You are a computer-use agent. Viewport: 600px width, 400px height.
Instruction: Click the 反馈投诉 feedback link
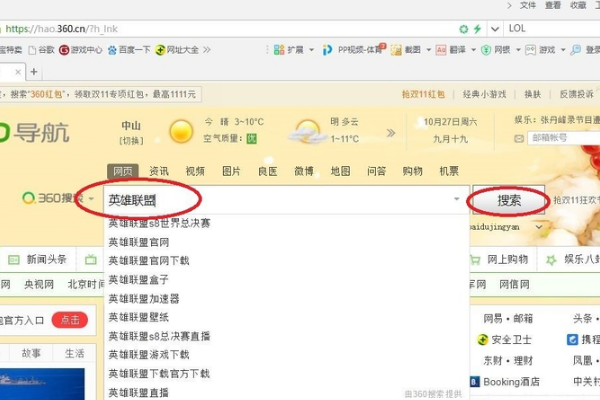[576, 94]
